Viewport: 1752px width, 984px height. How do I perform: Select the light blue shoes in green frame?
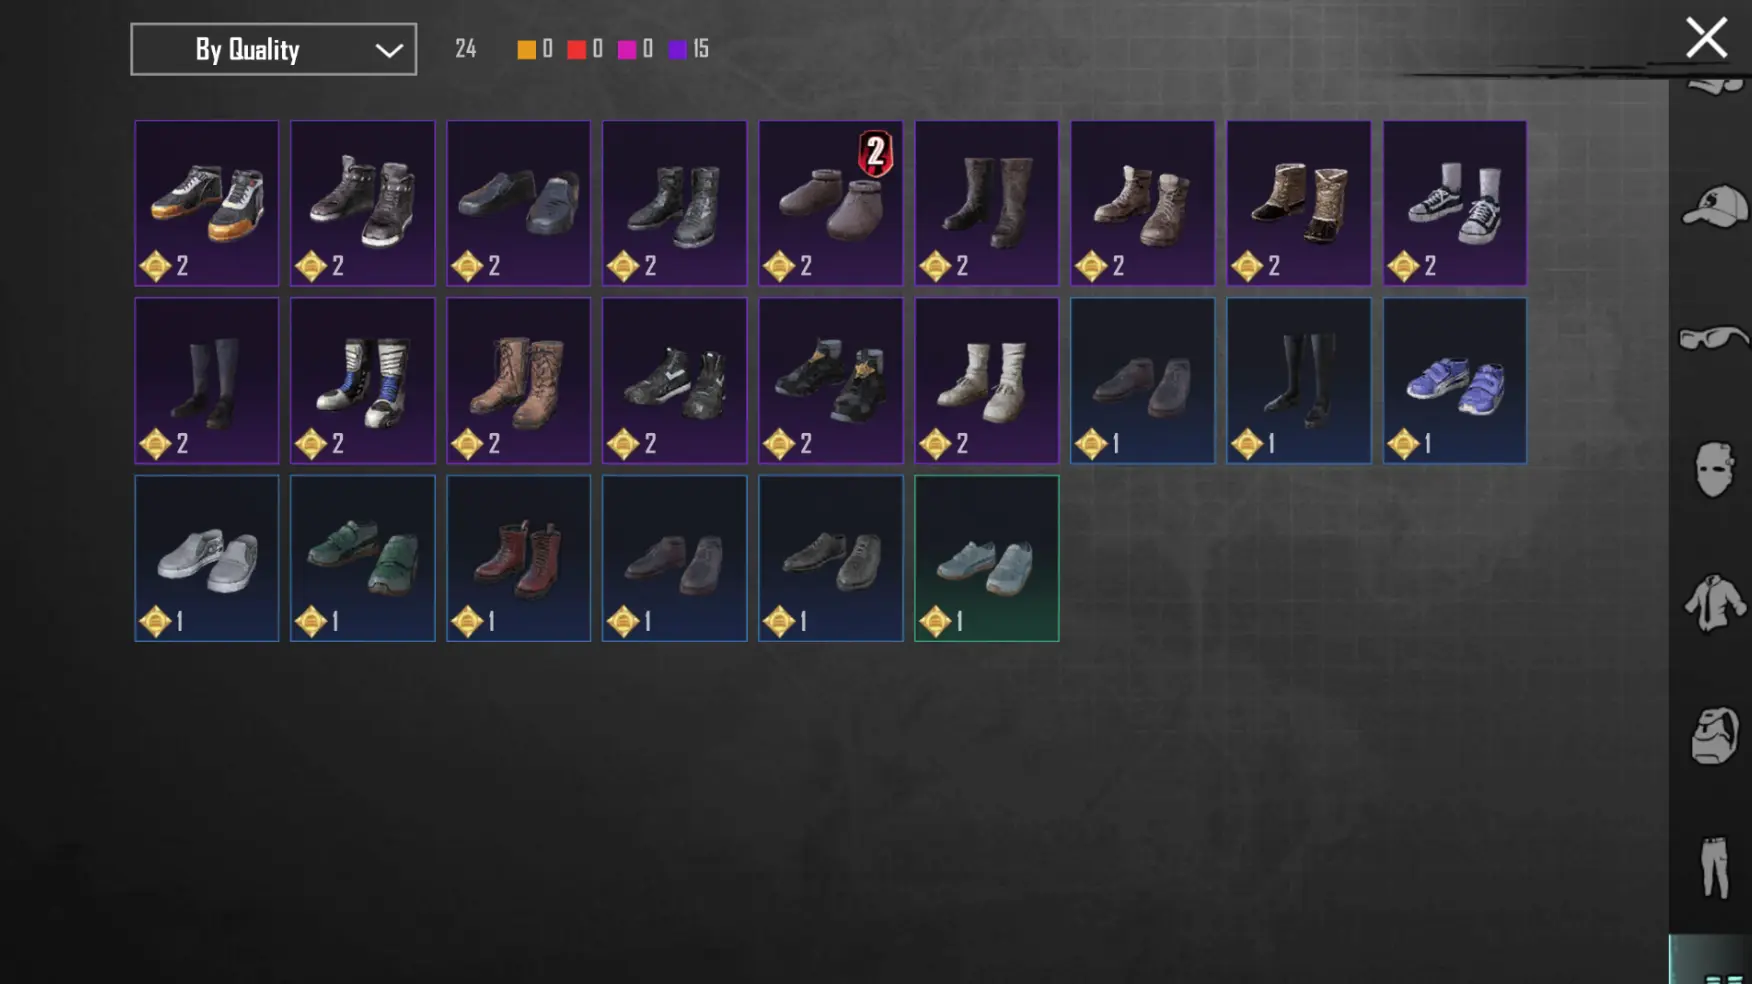click(987, 558)
